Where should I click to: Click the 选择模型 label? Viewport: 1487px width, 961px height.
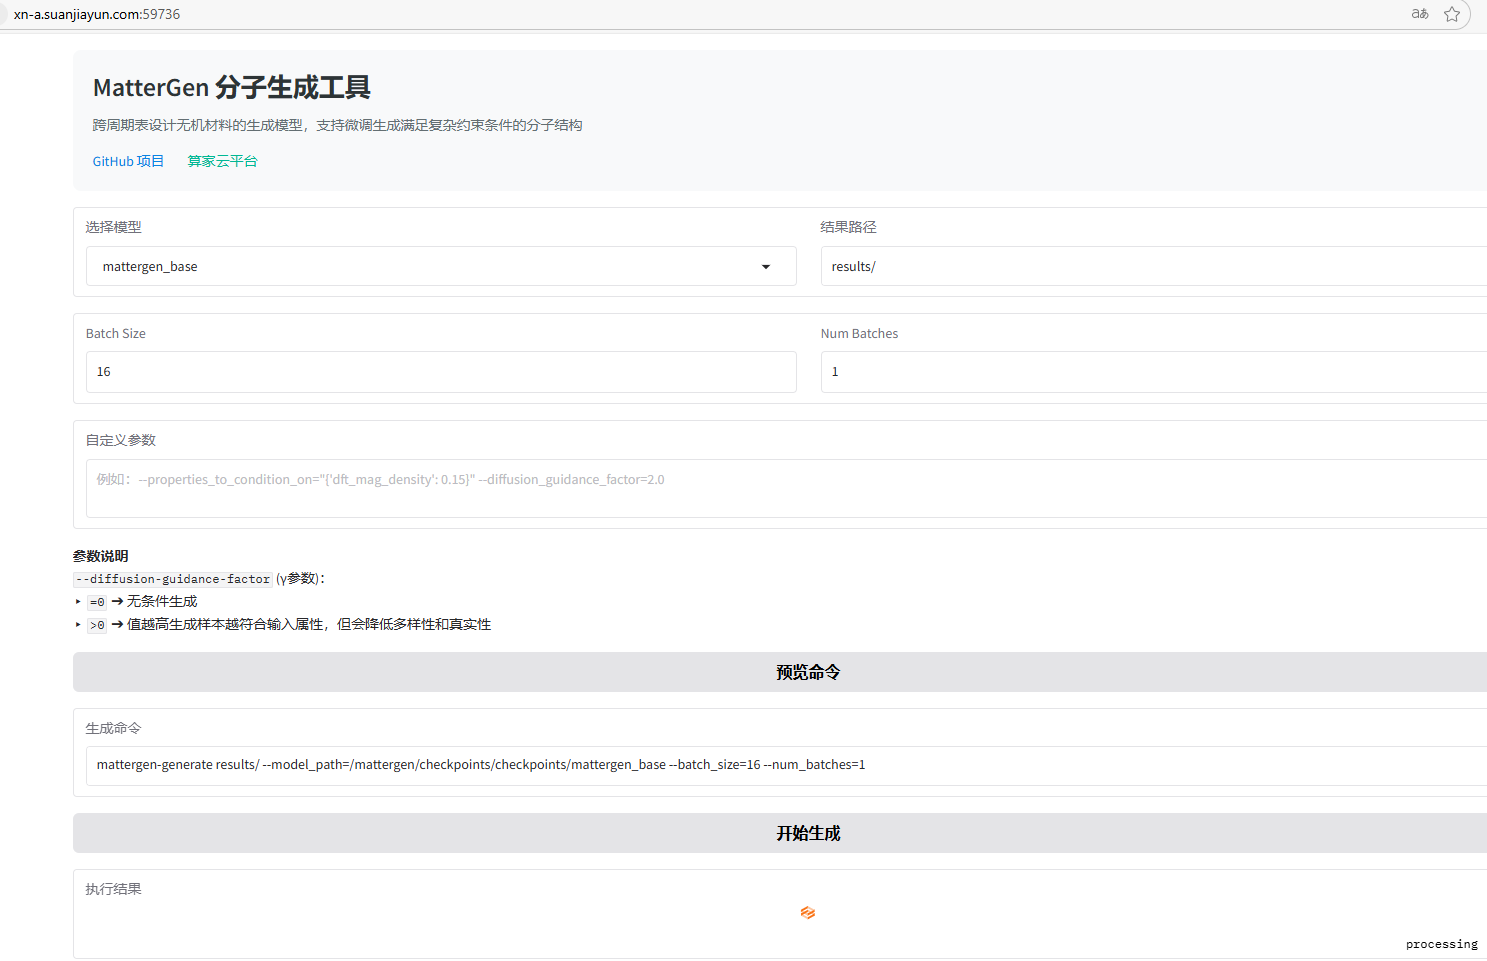113,227
